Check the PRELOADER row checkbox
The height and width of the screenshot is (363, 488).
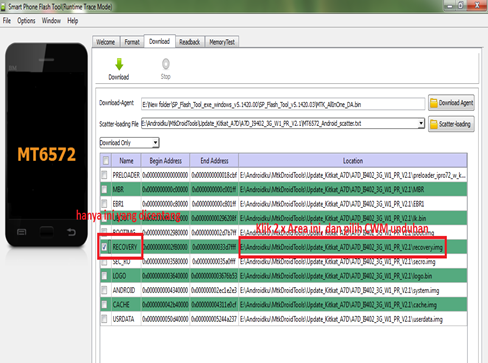point(104,175)
